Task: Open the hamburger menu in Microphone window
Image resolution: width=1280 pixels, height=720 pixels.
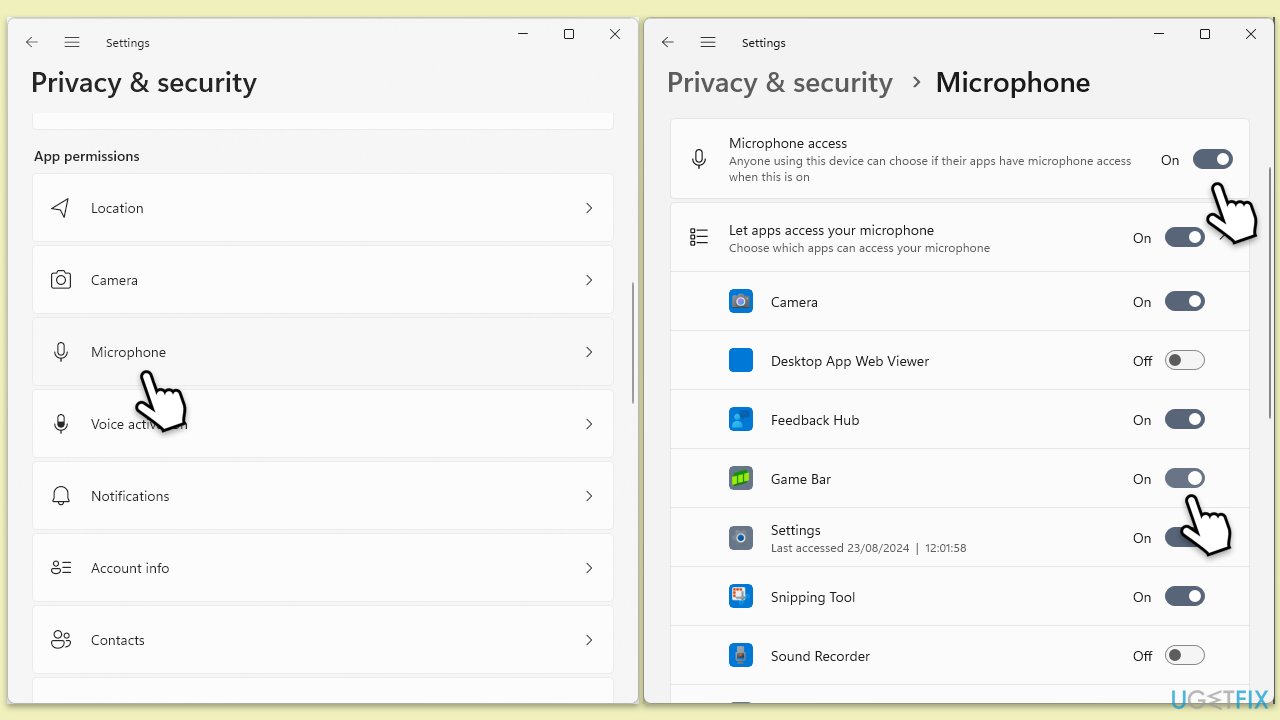Action: click(x=708, y=42)
